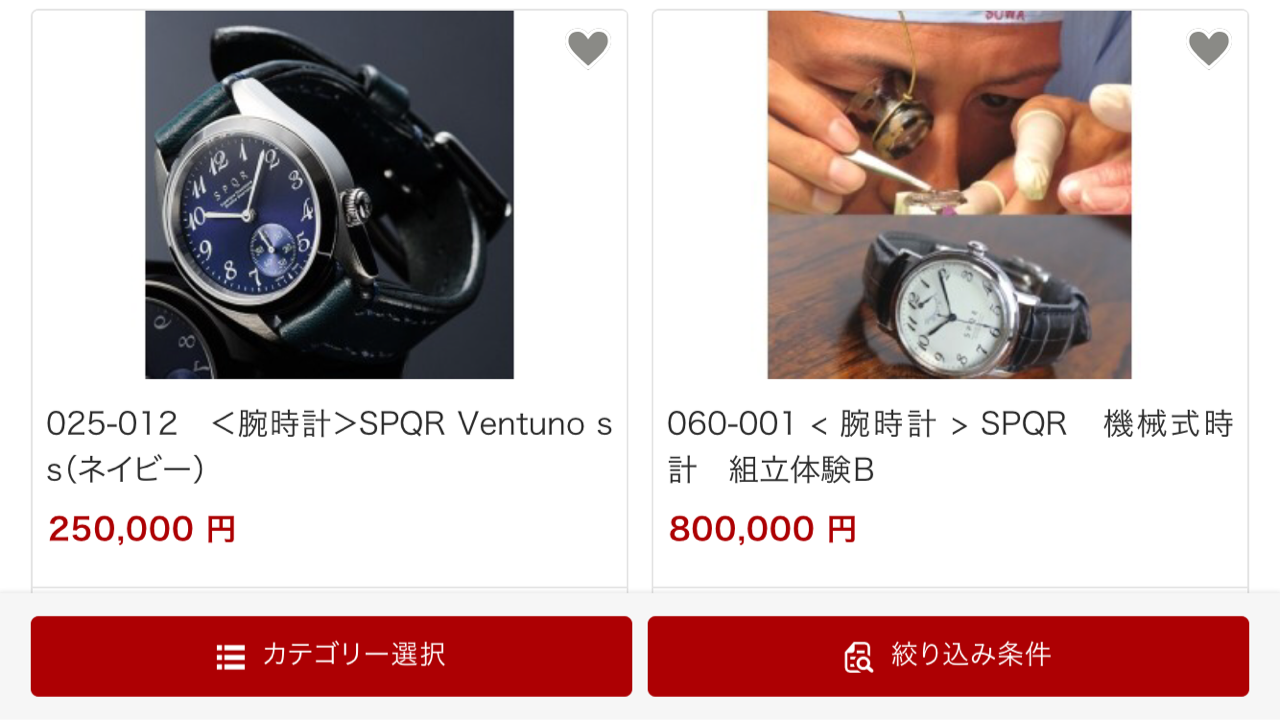Open the navy SPQR watch photo
Viewport: 1280px width, 720px height.
point(330,195)
